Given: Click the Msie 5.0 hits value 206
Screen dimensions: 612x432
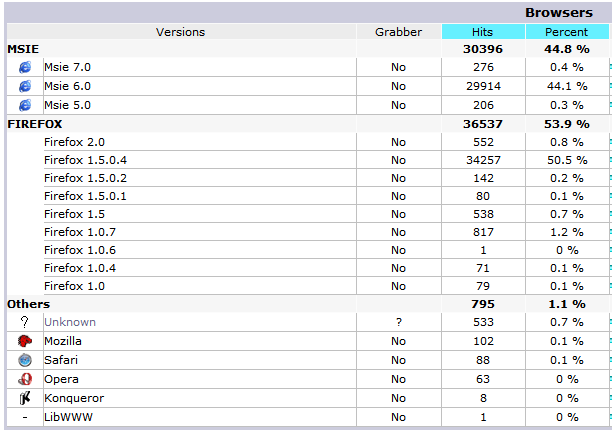Looking at the screenshot, I should click(x=483, y=105).
